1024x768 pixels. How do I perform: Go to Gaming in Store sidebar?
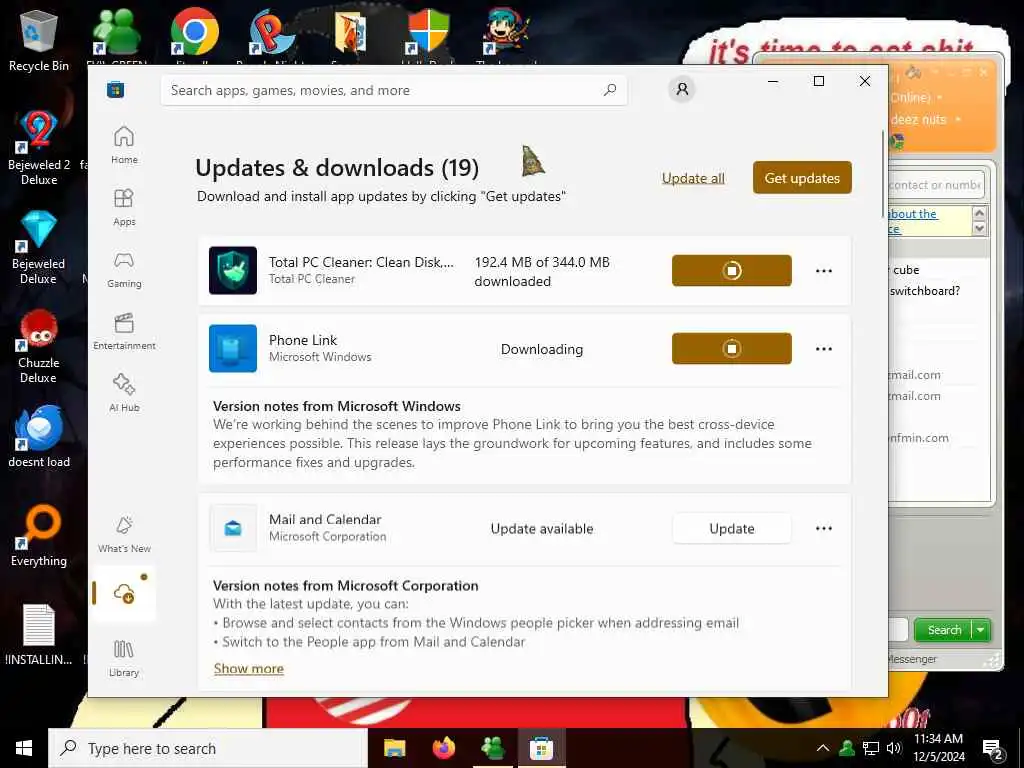point(124,269)
